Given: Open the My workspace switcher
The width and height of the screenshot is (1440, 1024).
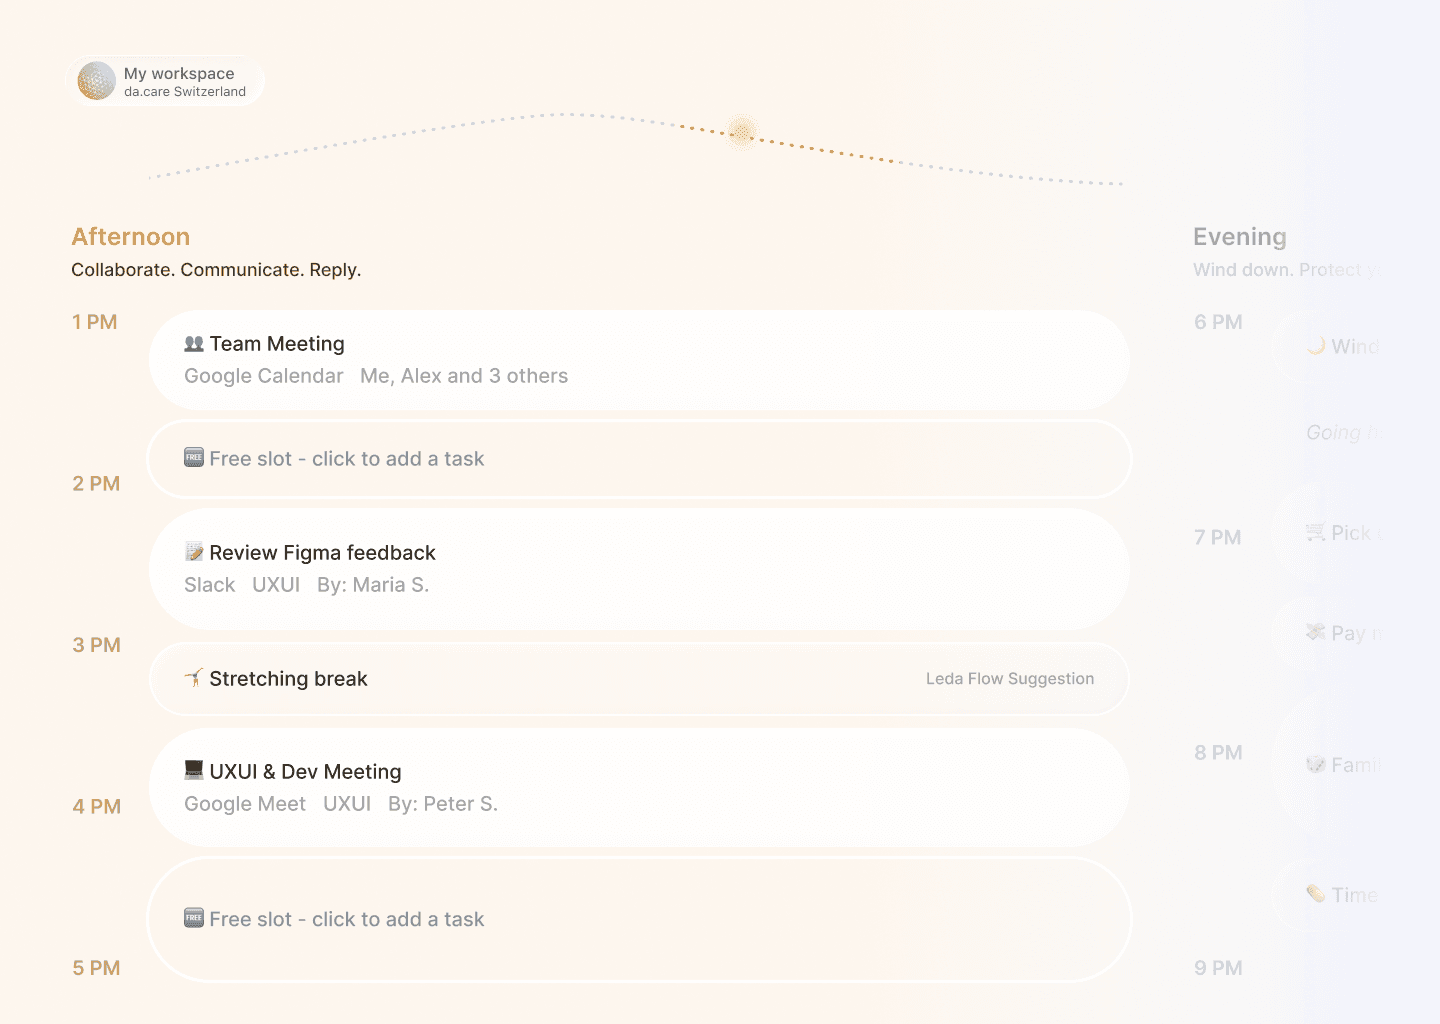Looking at the screenshot, I should point(166,81).
